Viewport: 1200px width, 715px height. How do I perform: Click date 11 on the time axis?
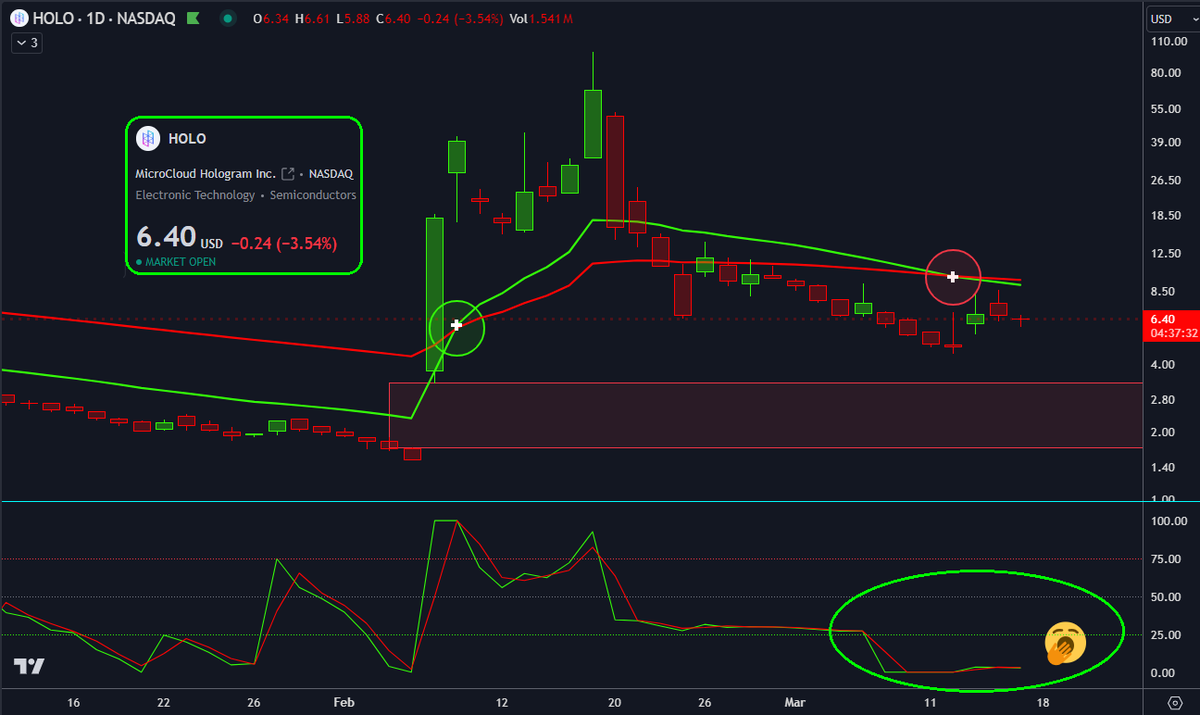[x=932, y=703]
